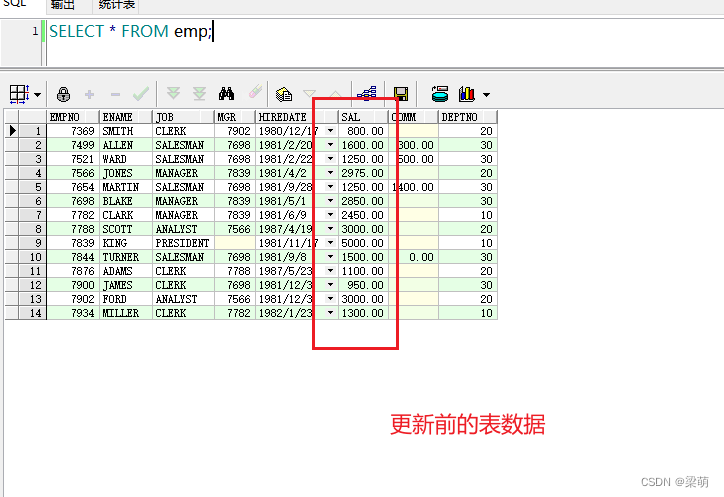Select row number 1 header
The height and width of the screenshot is (497, 724).
coord(32,131)
